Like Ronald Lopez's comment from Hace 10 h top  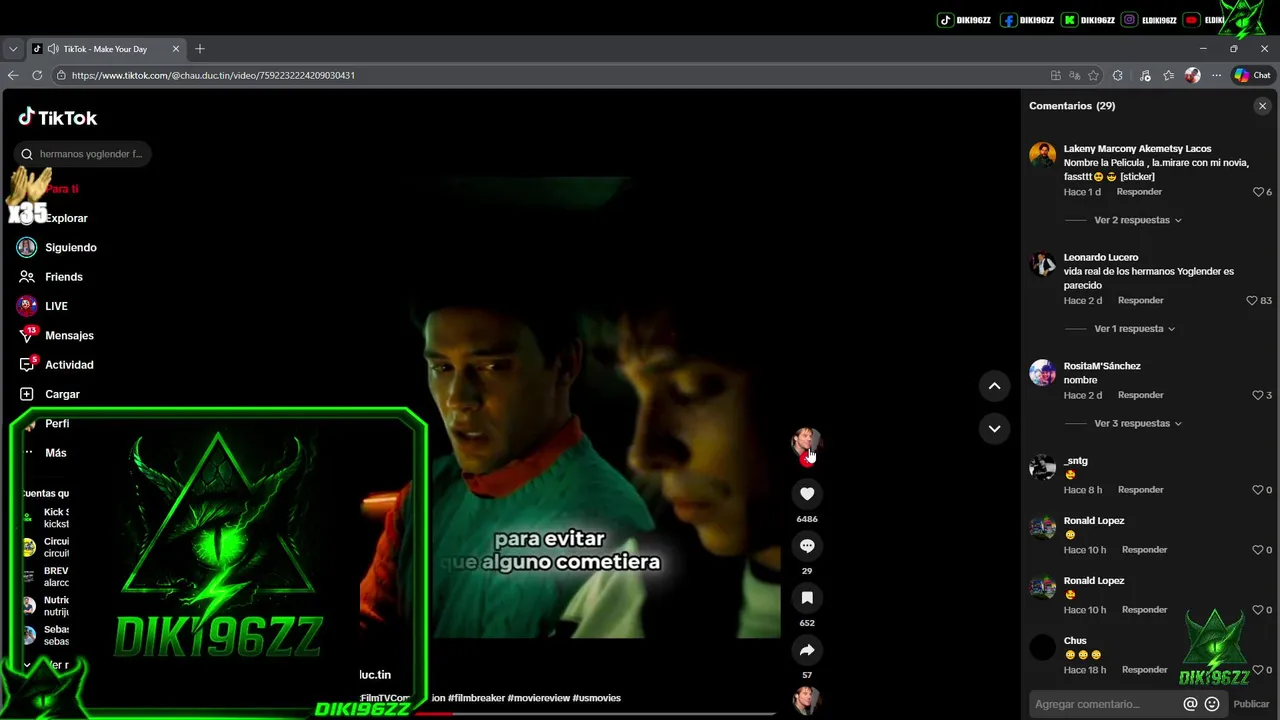[x=1259, y=550]
